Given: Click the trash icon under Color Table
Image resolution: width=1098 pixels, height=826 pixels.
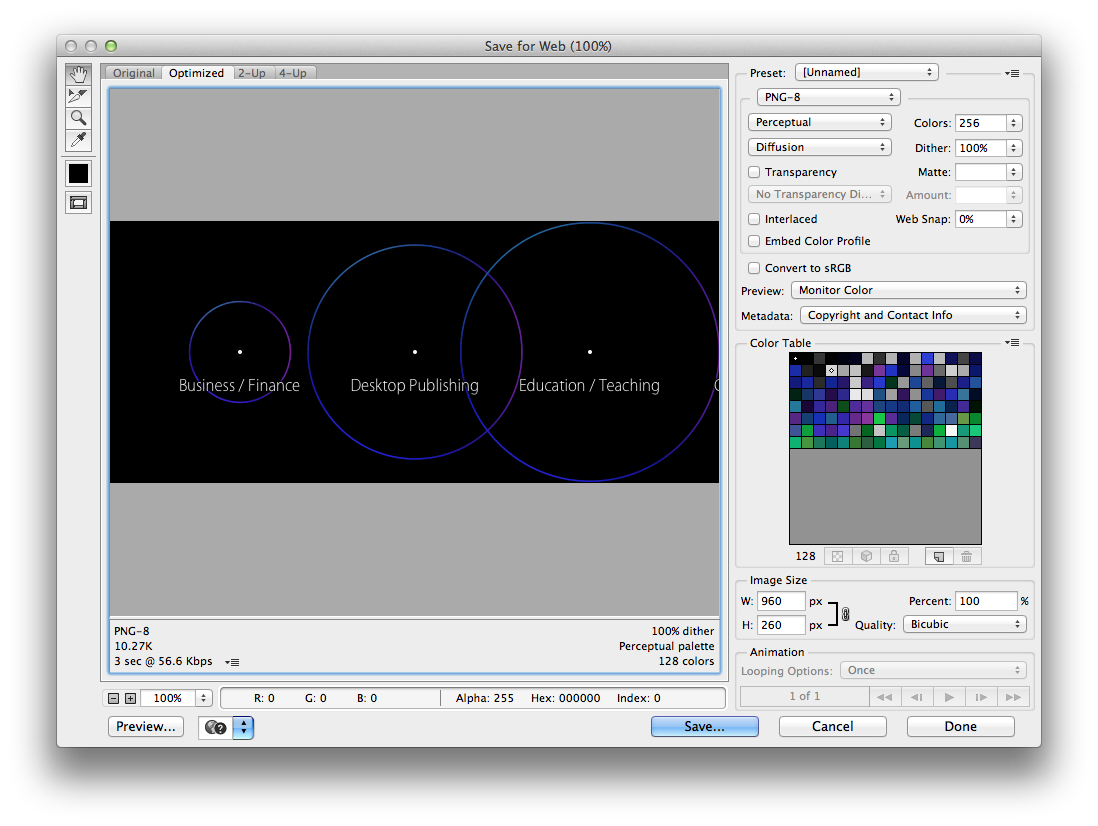Looking at the screenshot, I should tap(966, 556).
